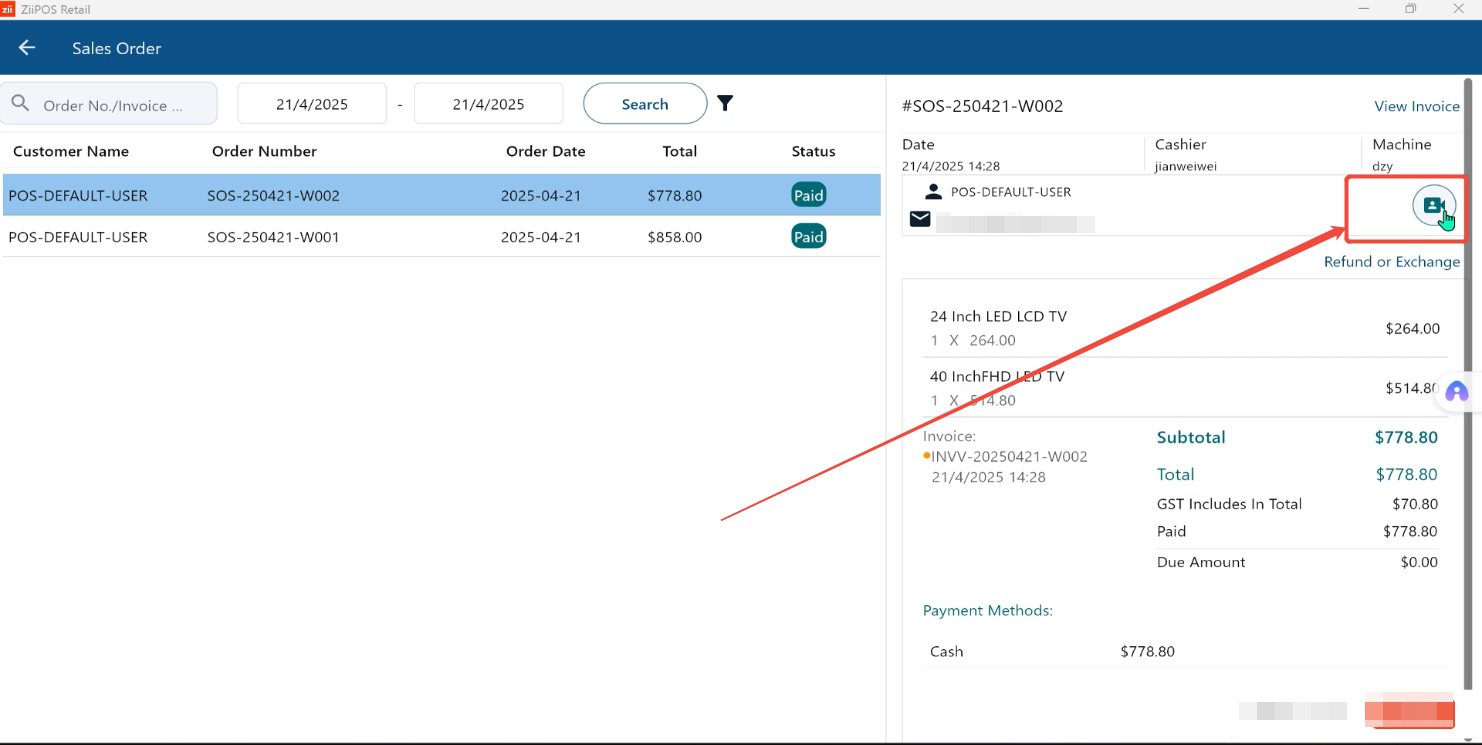This screenshot has width=1482, height=745.
Task: Open the View Invoice link
Action: pyautogui.click(x=1416, y=106)
